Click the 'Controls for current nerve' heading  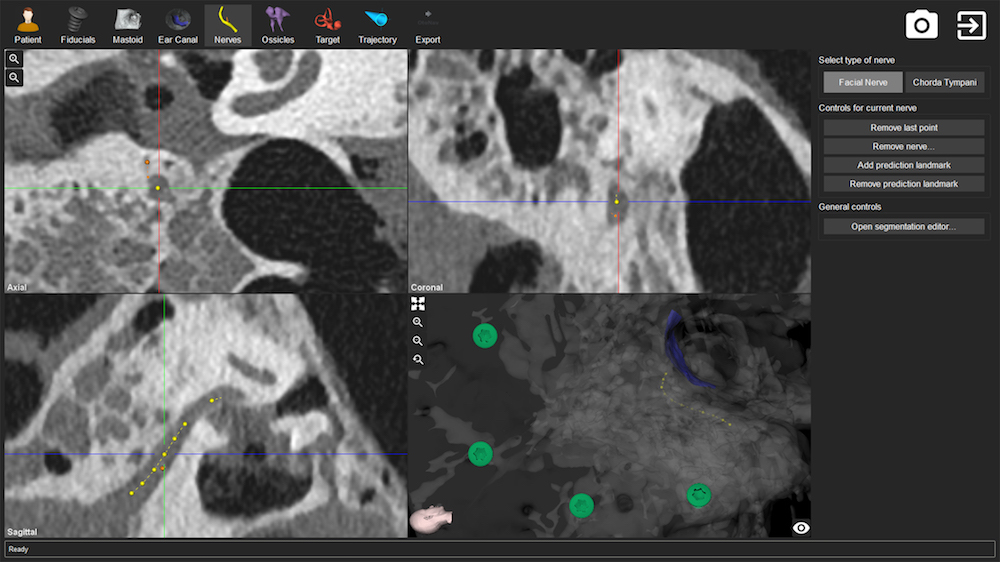pyautogui.click(x=867, y=108)
